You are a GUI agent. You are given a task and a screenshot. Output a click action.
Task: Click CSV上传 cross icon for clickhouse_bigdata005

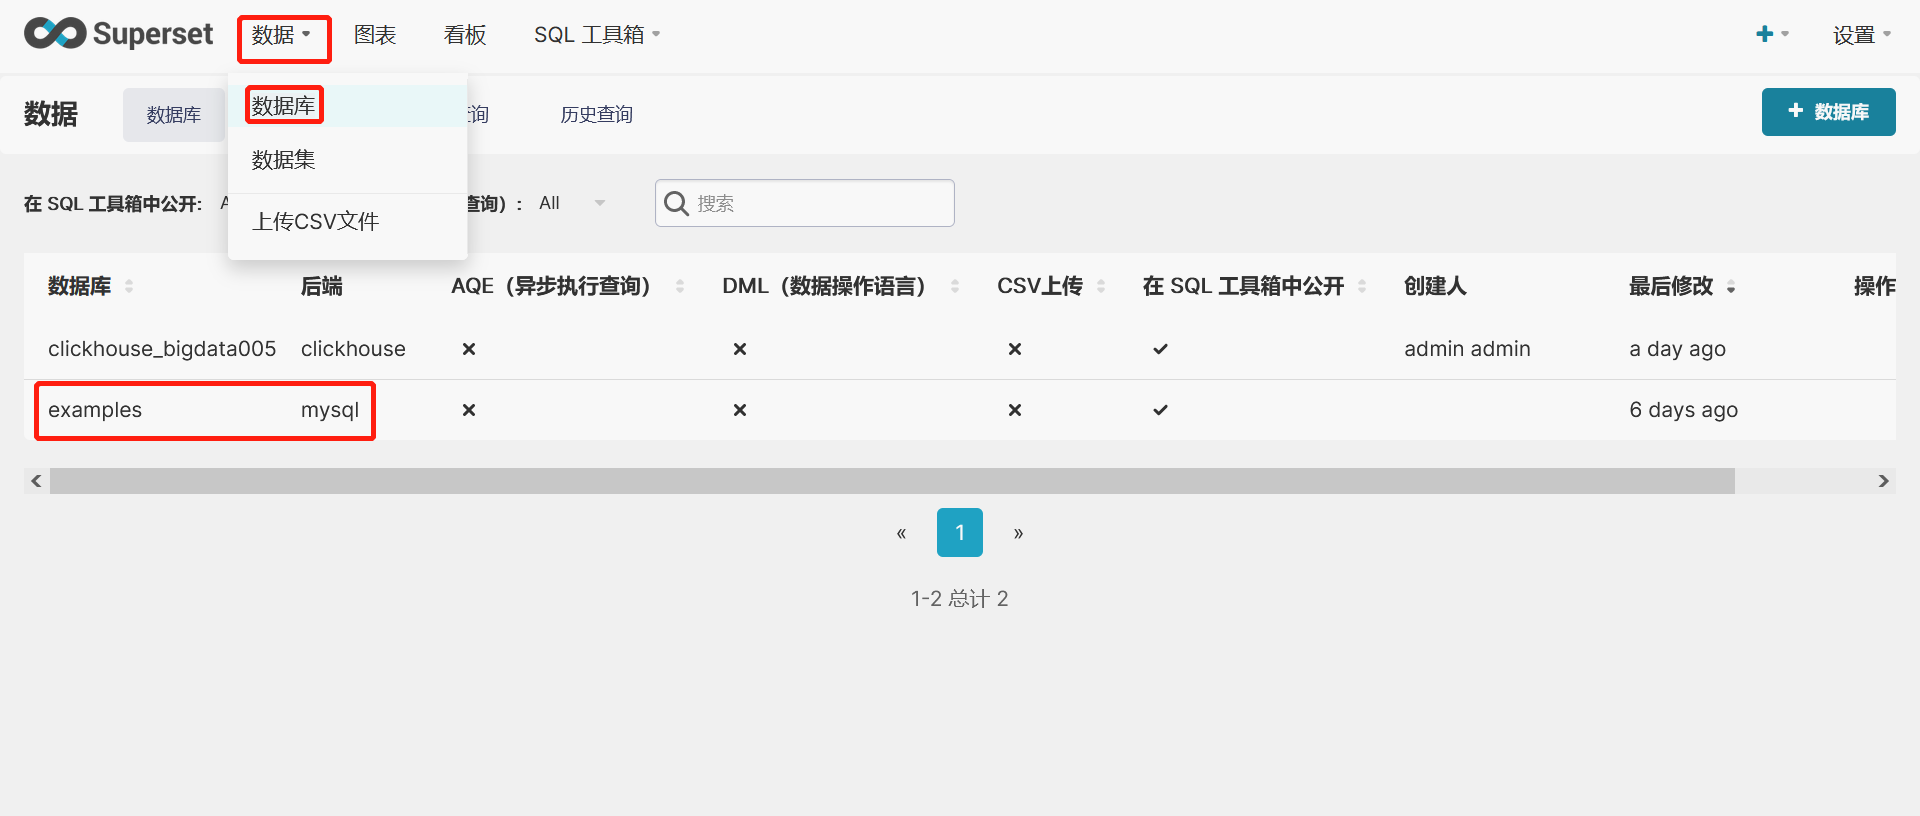[1015, 349]
